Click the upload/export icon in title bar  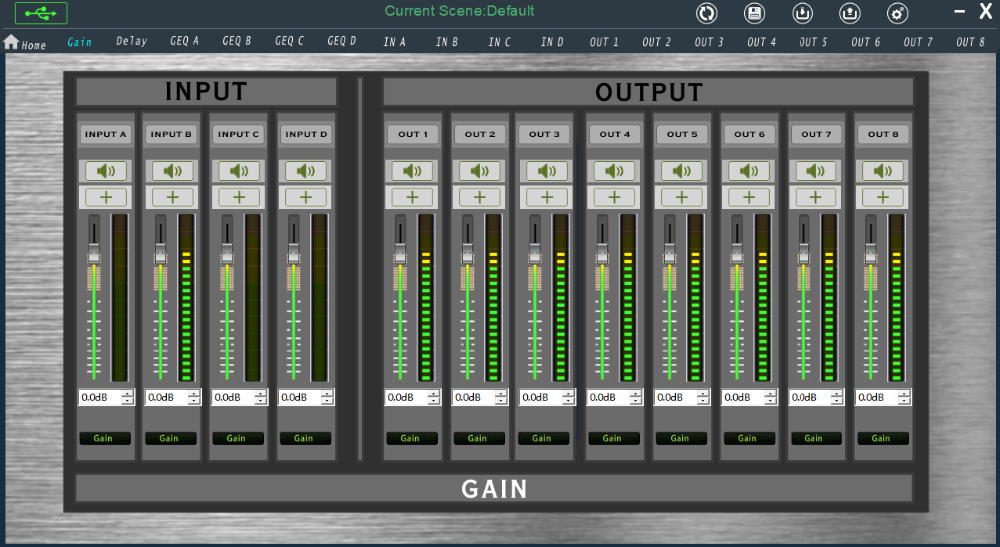tap(850, 13)
